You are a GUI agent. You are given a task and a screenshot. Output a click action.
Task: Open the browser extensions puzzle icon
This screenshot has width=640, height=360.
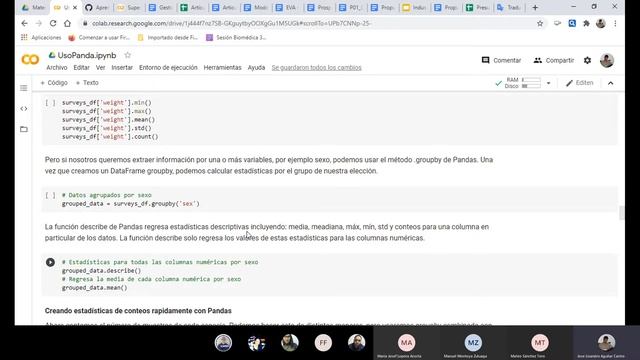586,23
